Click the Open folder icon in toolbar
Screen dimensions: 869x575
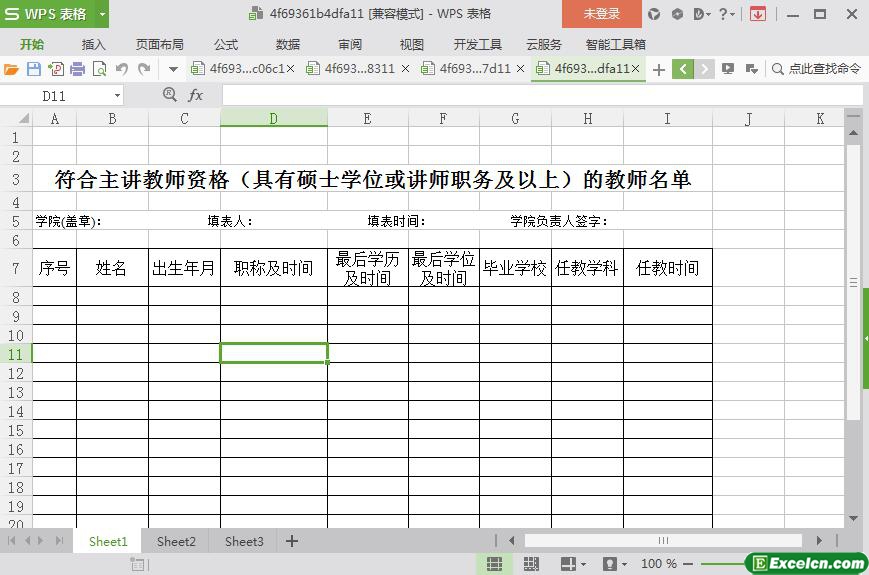[11, 69]
